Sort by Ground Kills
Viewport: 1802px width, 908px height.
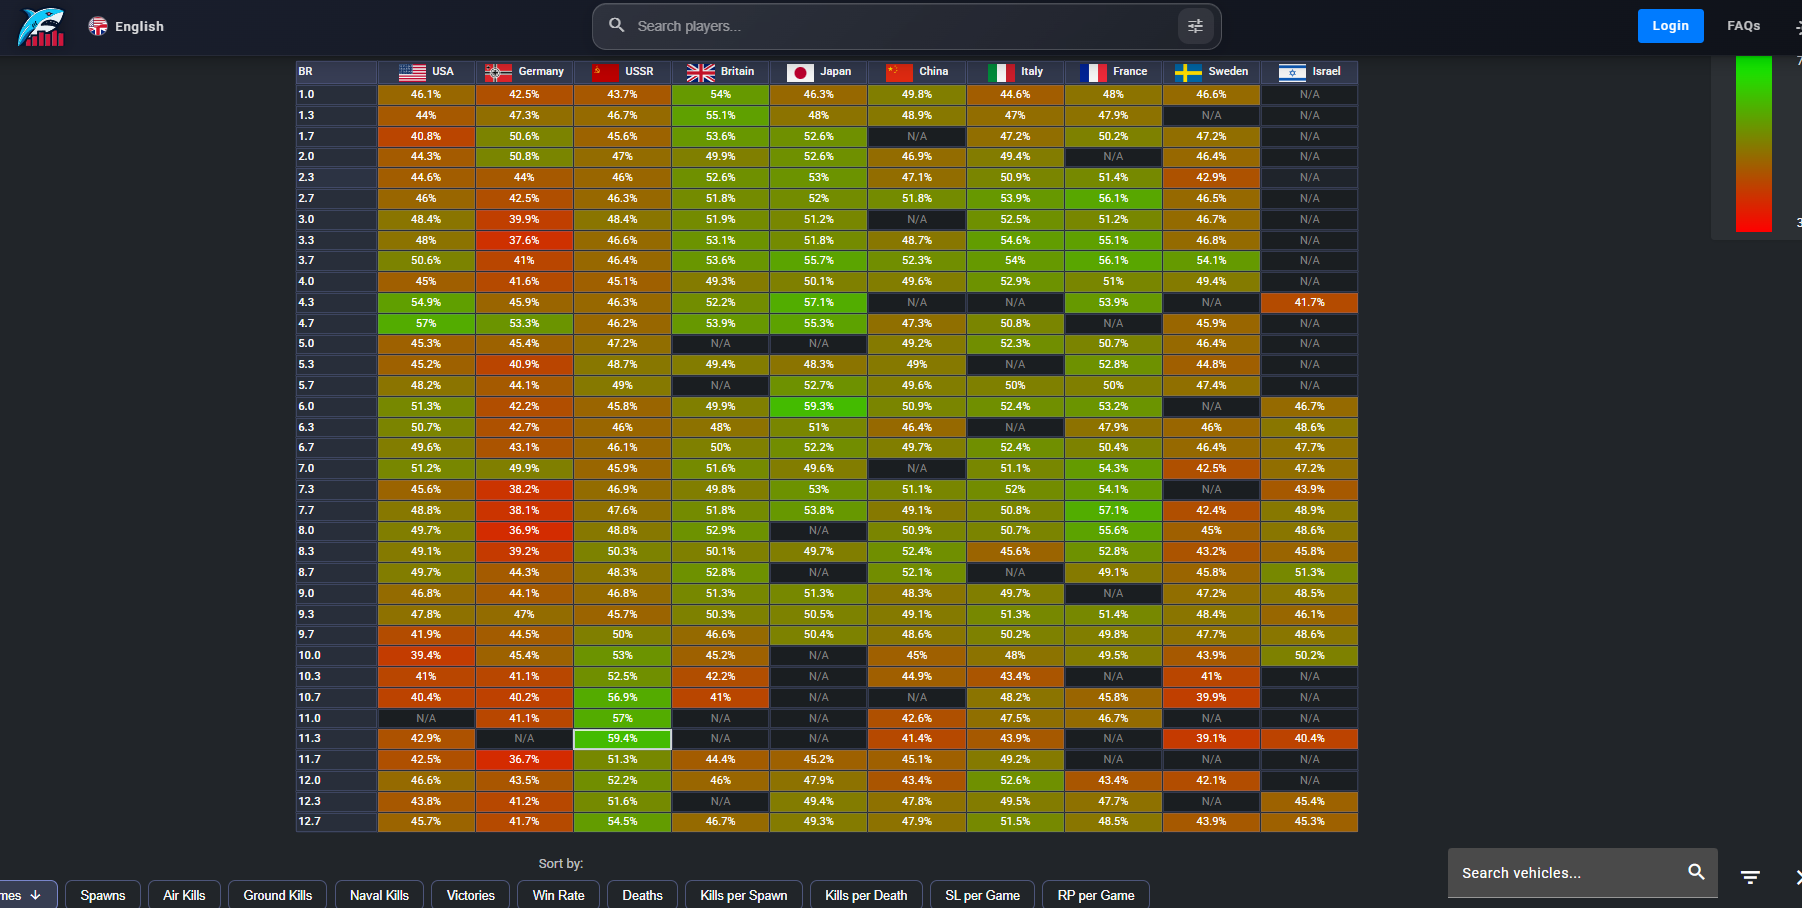278,895
